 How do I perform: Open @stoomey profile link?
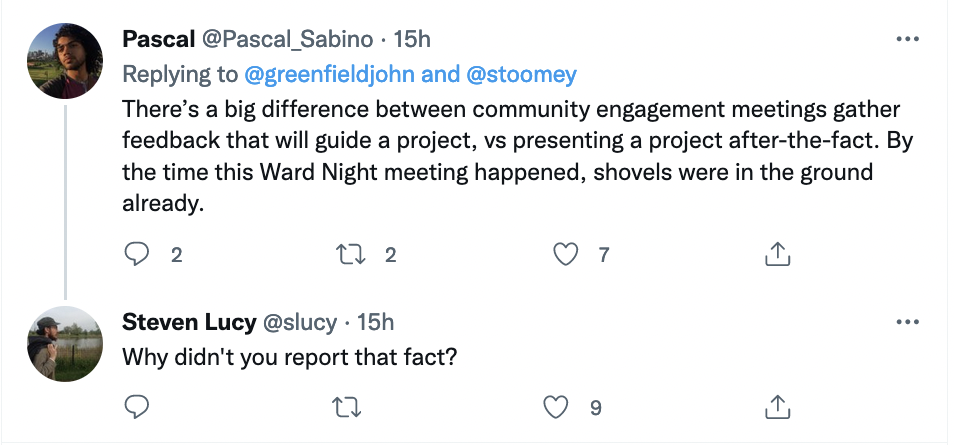[523, 73]
